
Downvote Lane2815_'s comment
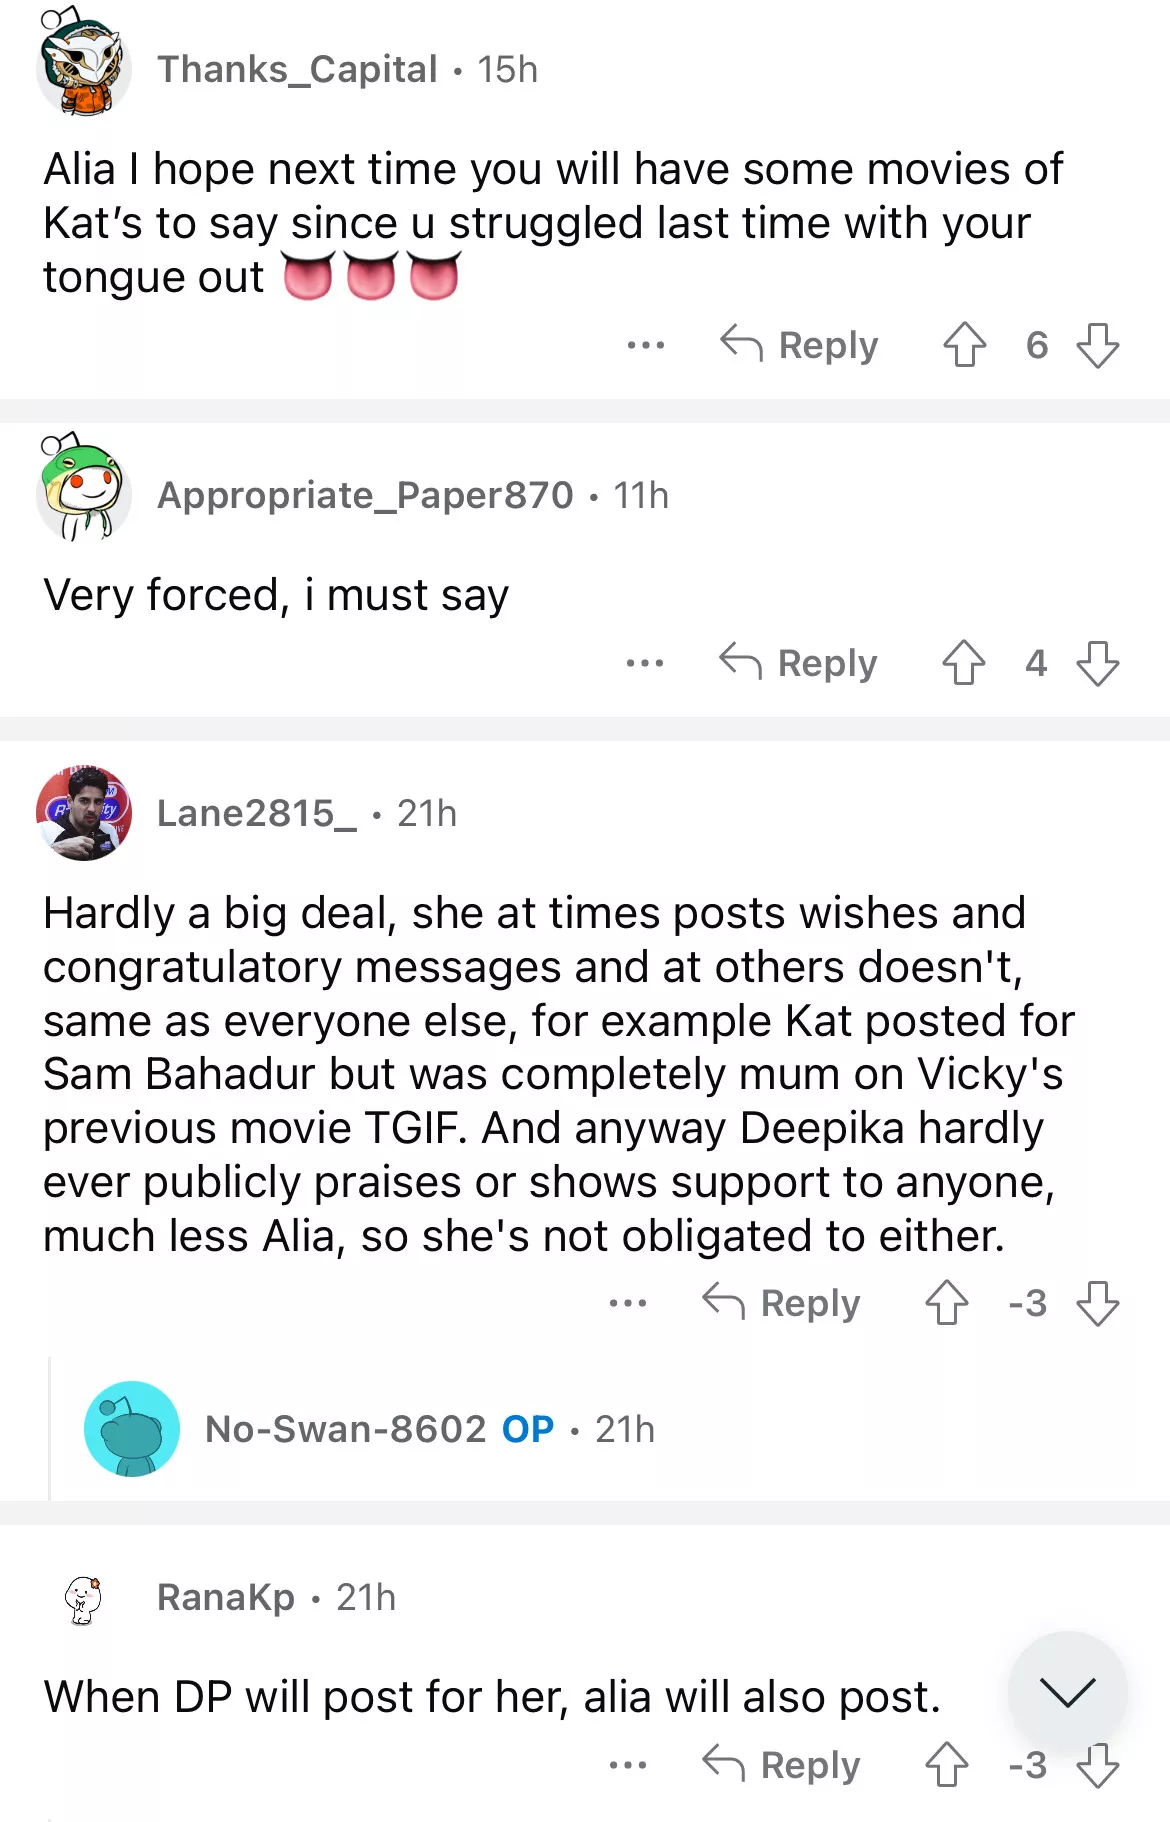pyautogui.click(x=1097, y=1303)
